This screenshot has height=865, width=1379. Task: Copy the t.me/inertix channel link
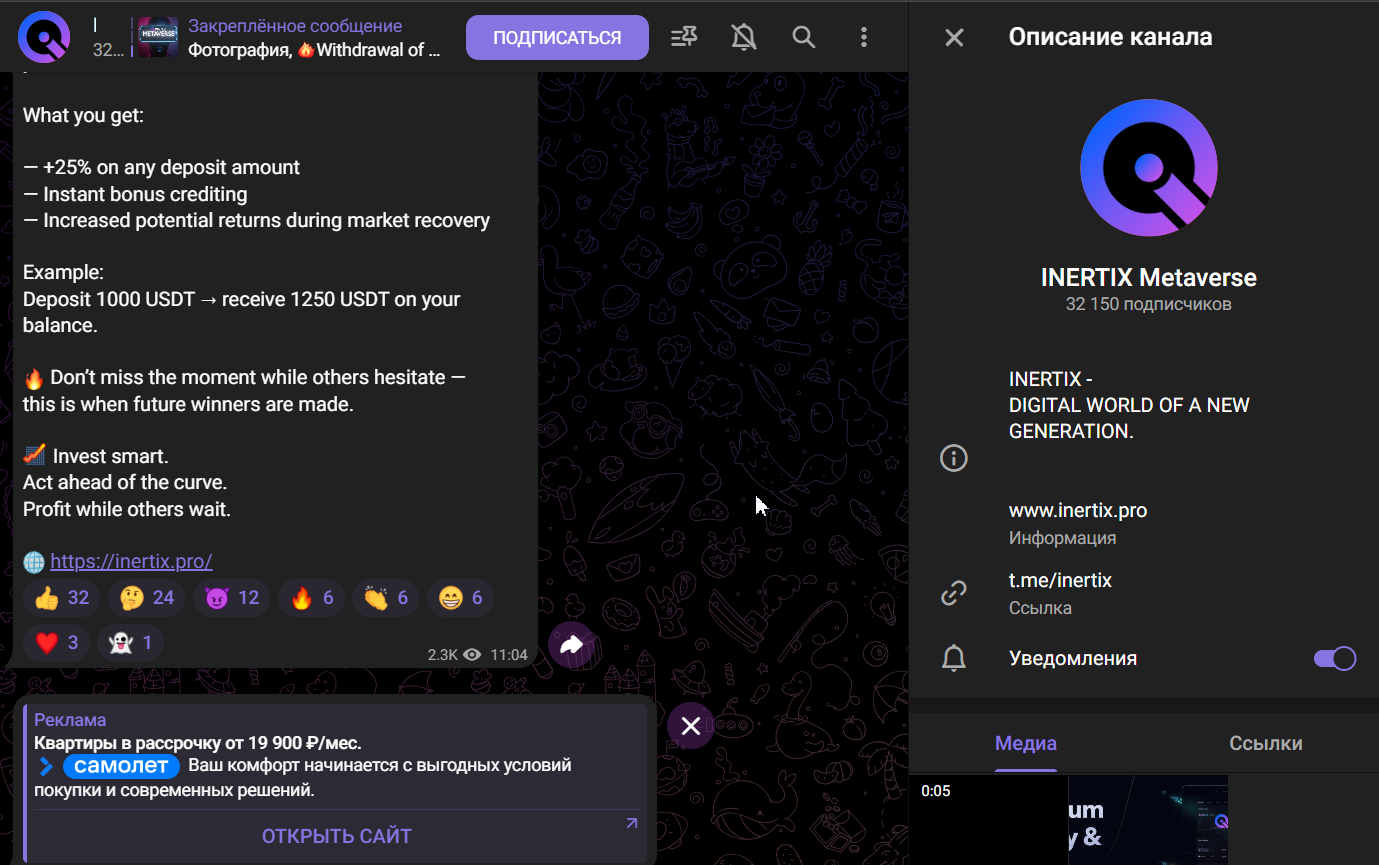(x=1060, y=580)
